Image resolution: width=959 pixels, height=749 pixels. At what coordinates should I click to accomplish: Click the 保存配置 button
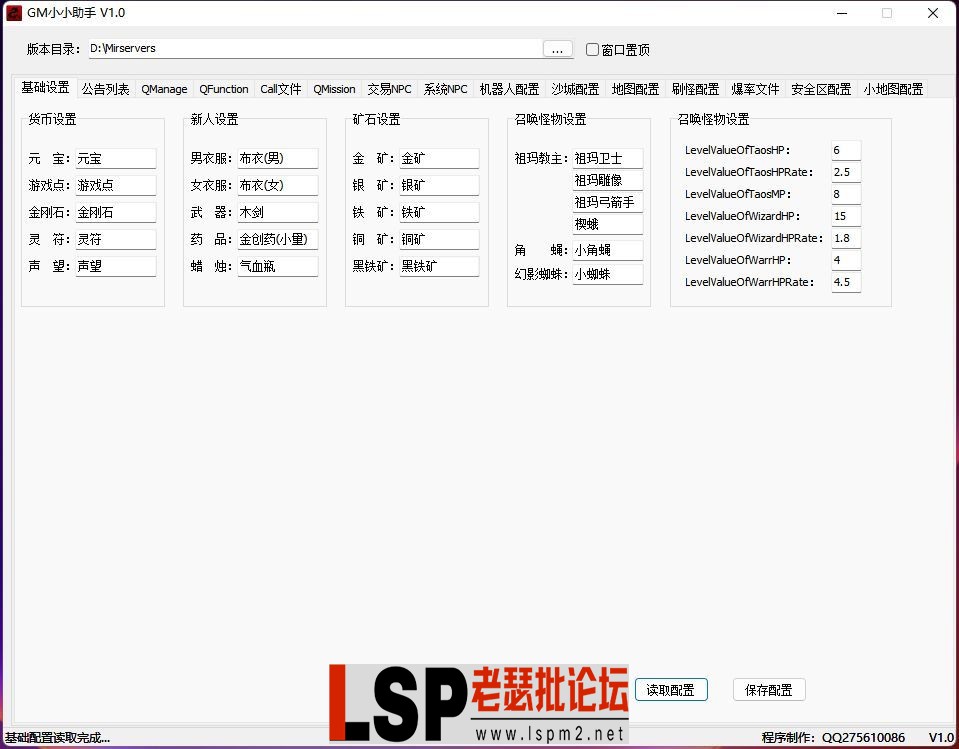click(x=769, y=689)
